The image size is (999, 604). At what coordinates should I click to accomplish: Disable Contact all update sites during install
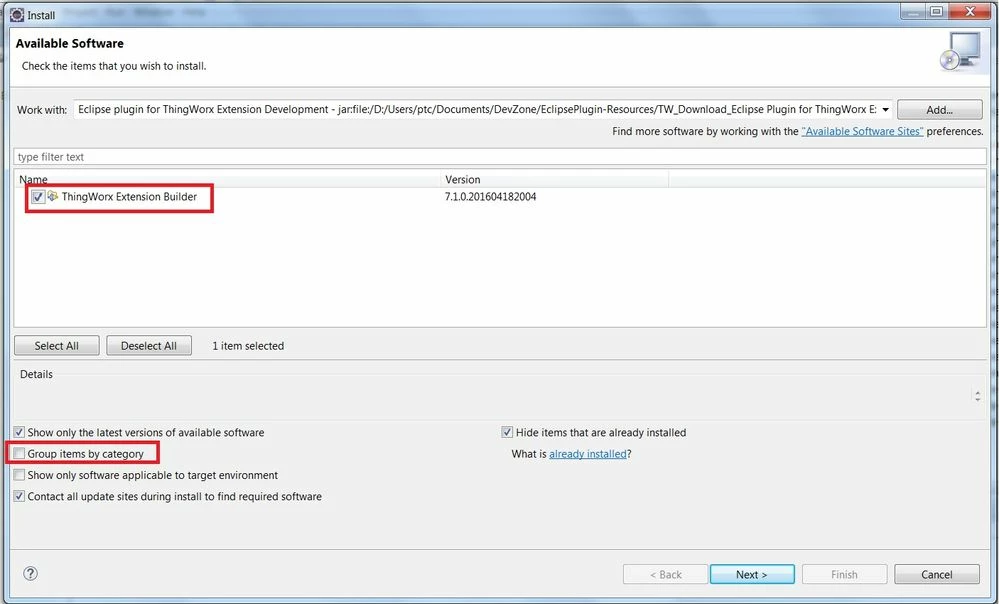tap(18, 496)
